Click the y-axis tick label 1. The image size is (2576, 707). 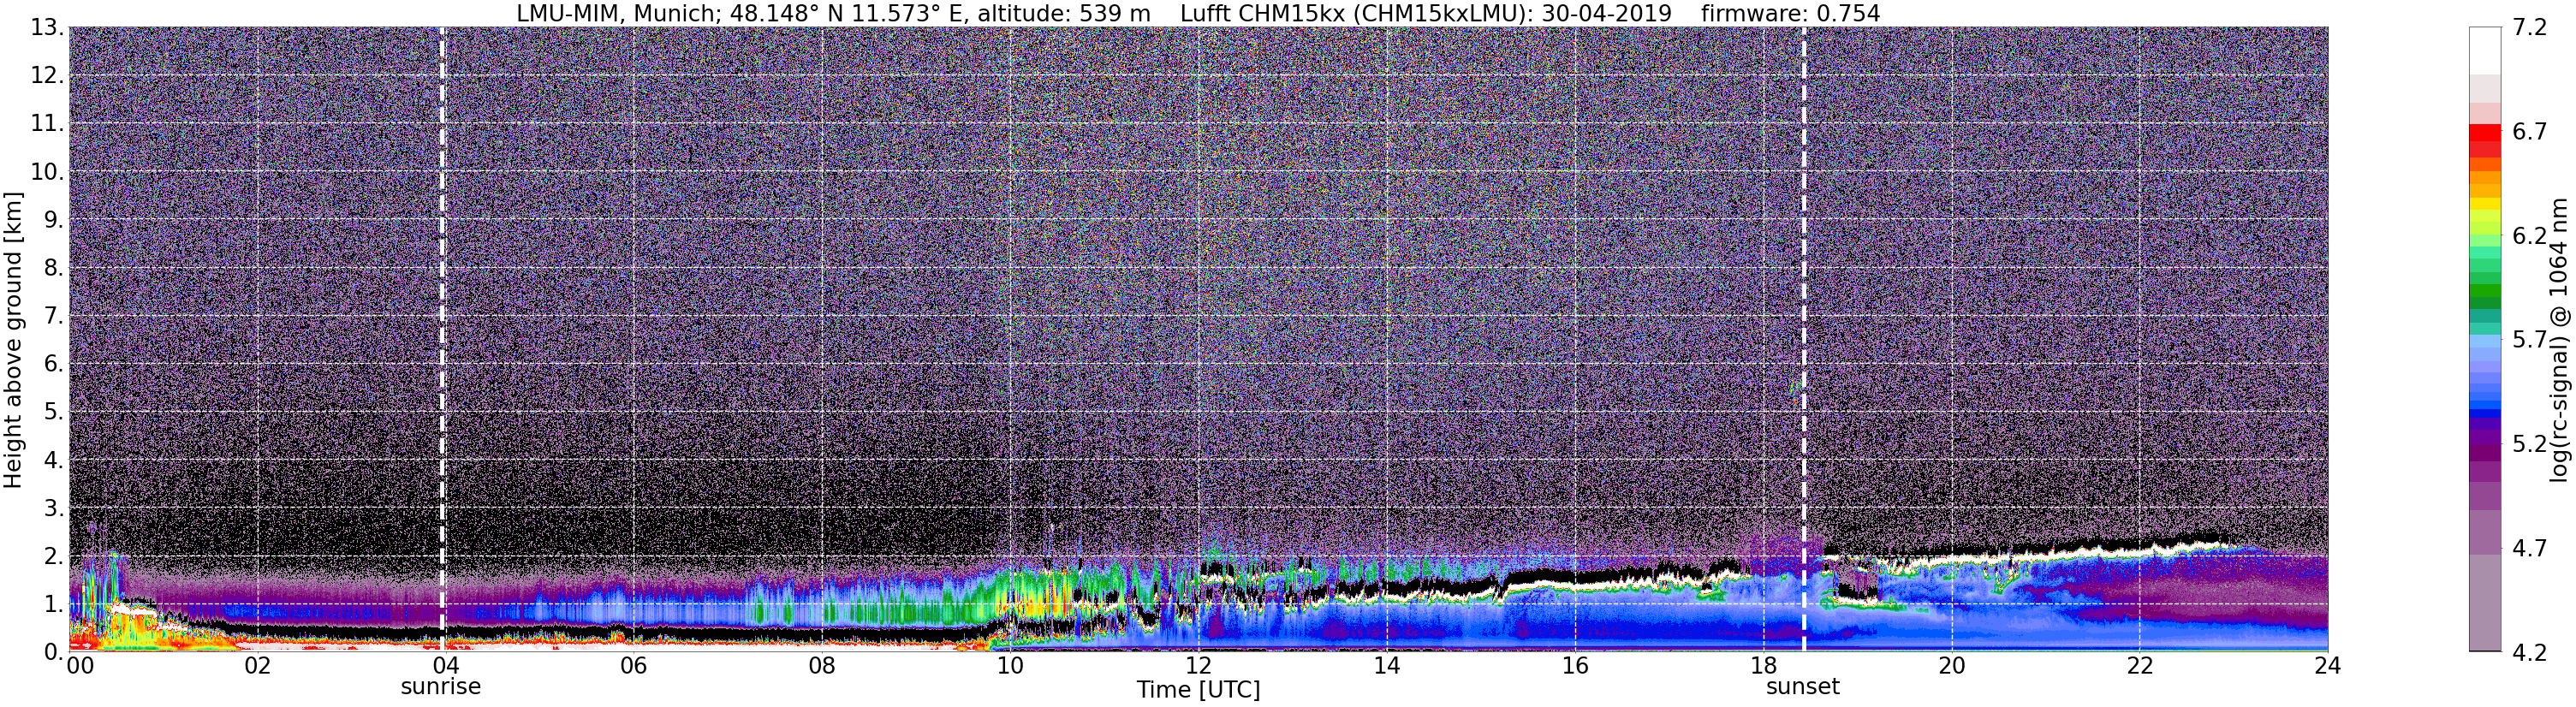click(53, 604)
